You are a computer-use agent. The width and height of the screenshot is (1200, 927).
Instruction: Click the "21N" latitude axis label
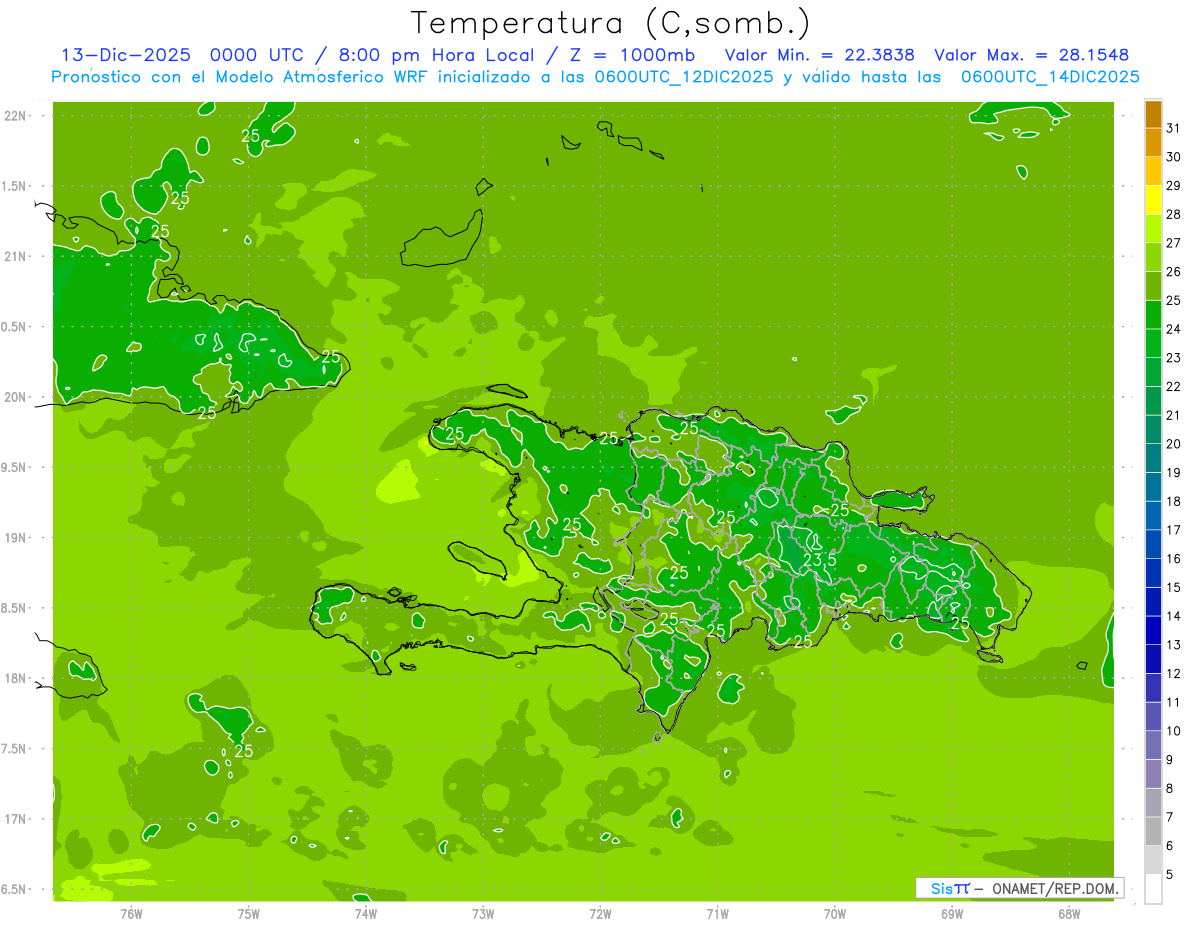15,256
